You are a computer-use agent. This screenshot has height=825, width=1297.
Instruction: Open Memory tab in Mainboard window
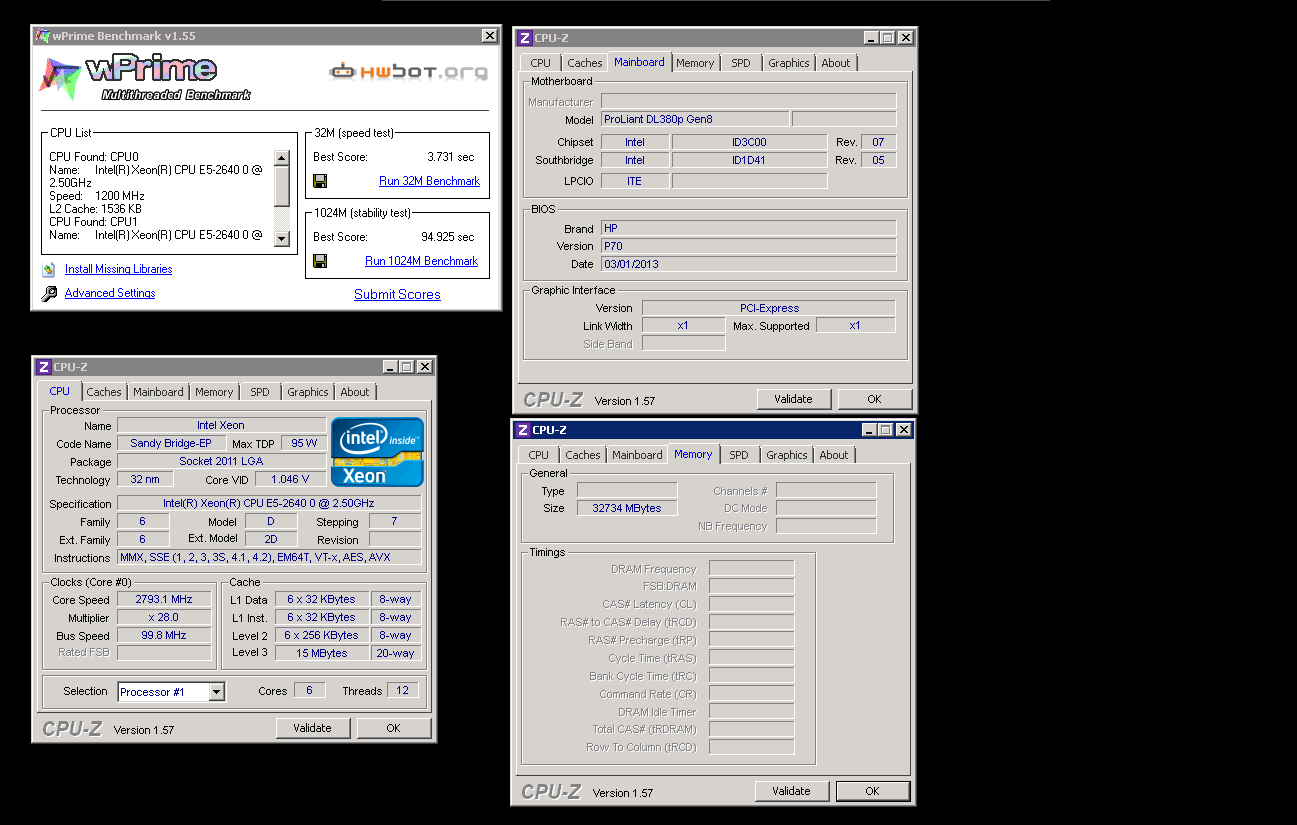click(x=695, y=63)
